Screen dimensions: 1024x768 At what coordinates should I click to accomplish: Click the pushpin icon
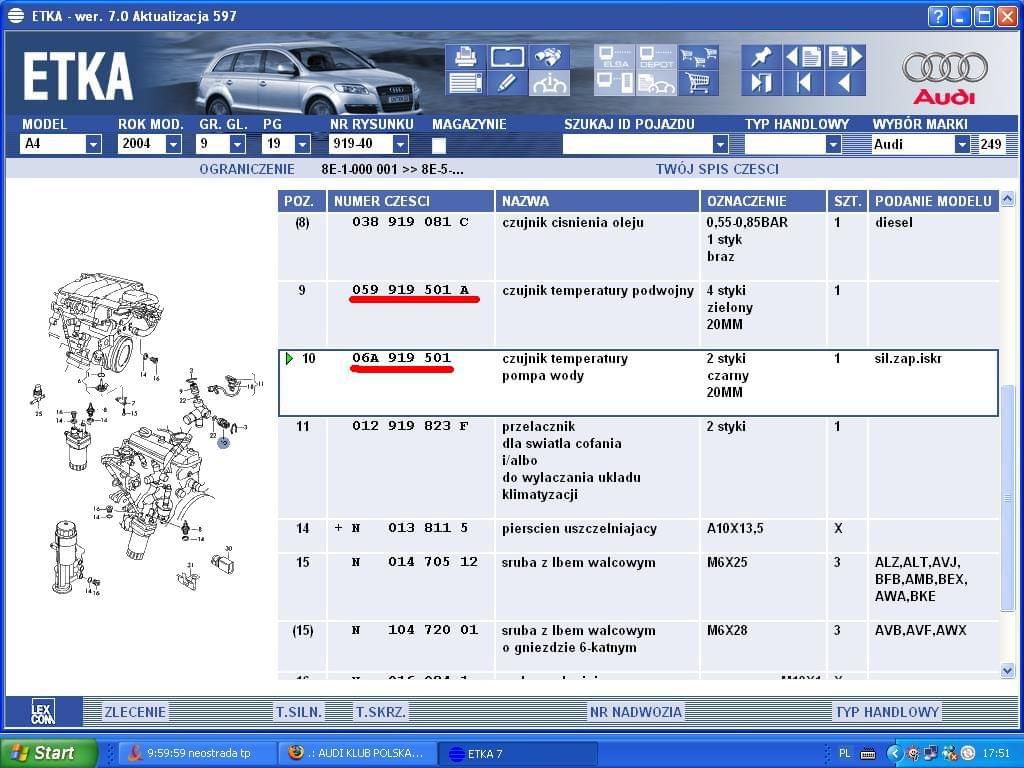[761, 57]
